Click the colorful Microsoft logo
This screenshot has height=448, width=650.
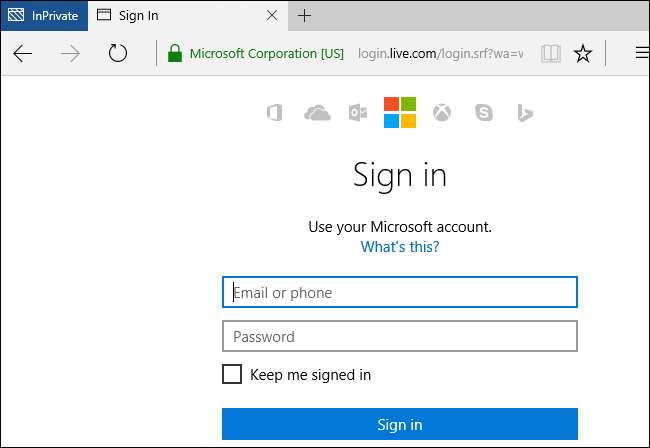click(400, 112)
